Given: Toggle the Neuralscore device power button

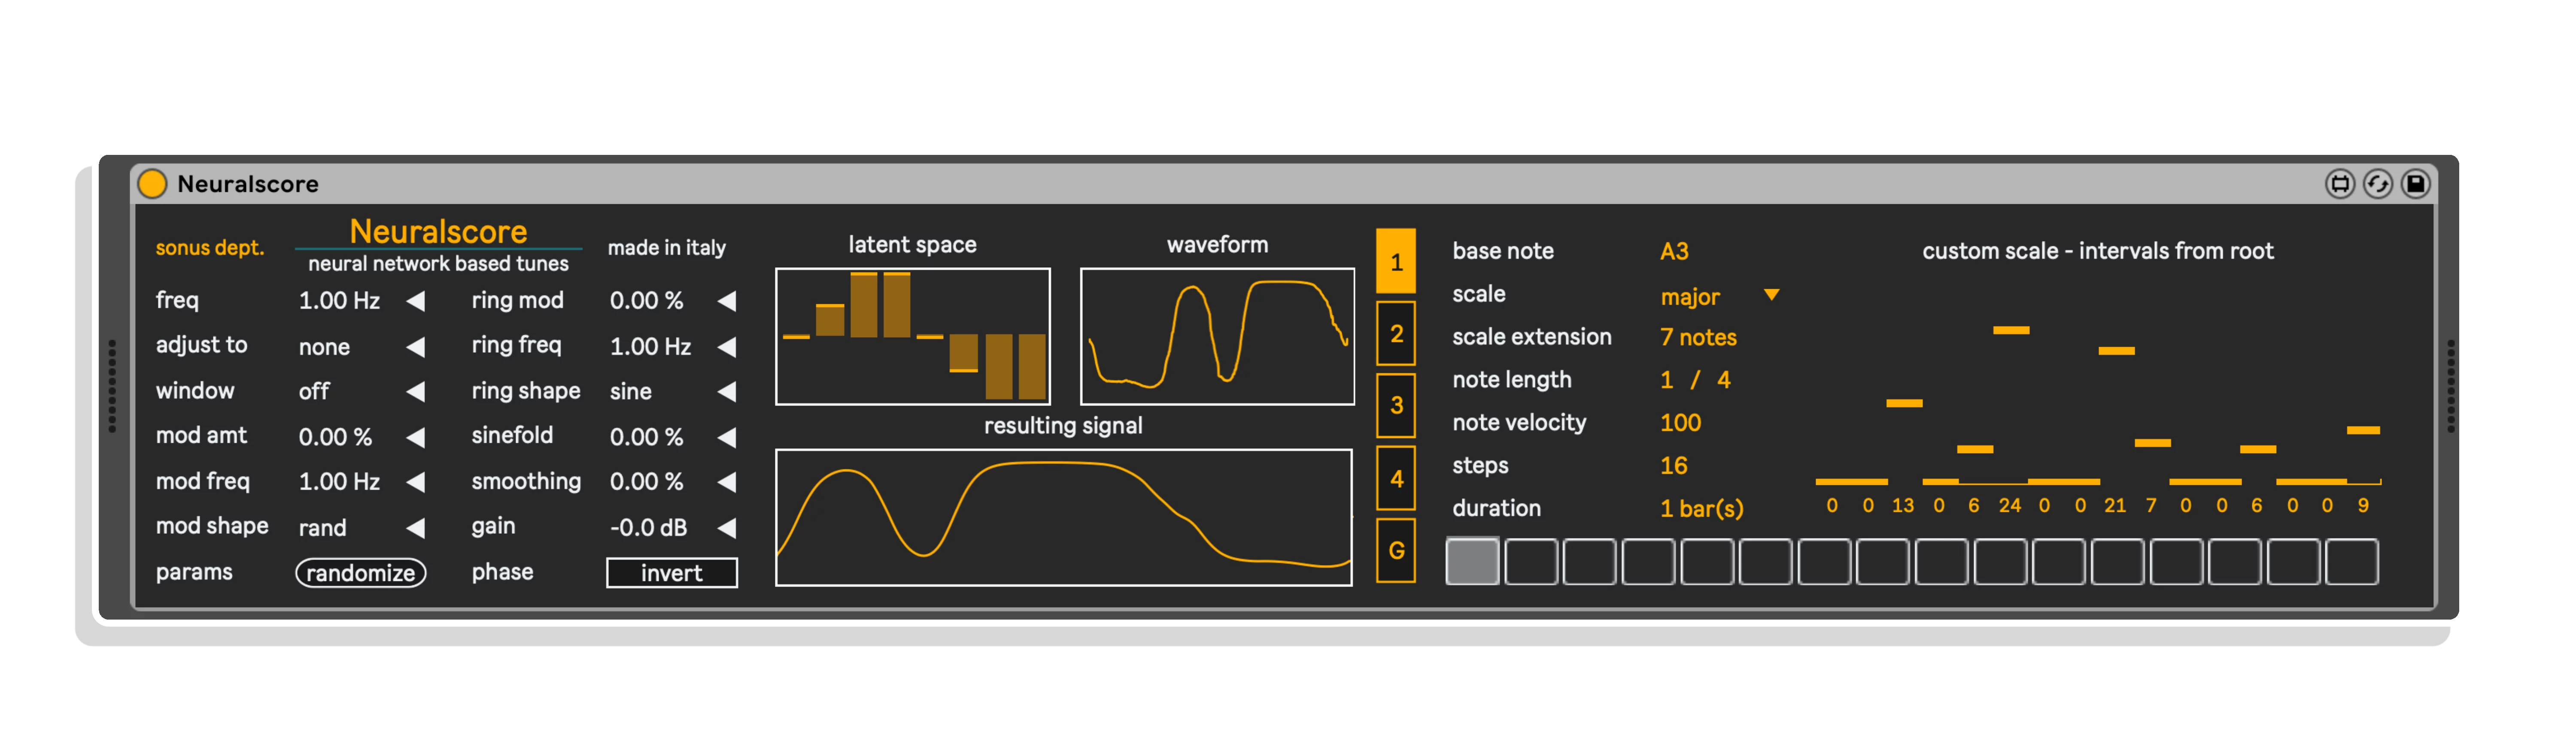Looking at the screenshot, I should (x=152, y=184).
